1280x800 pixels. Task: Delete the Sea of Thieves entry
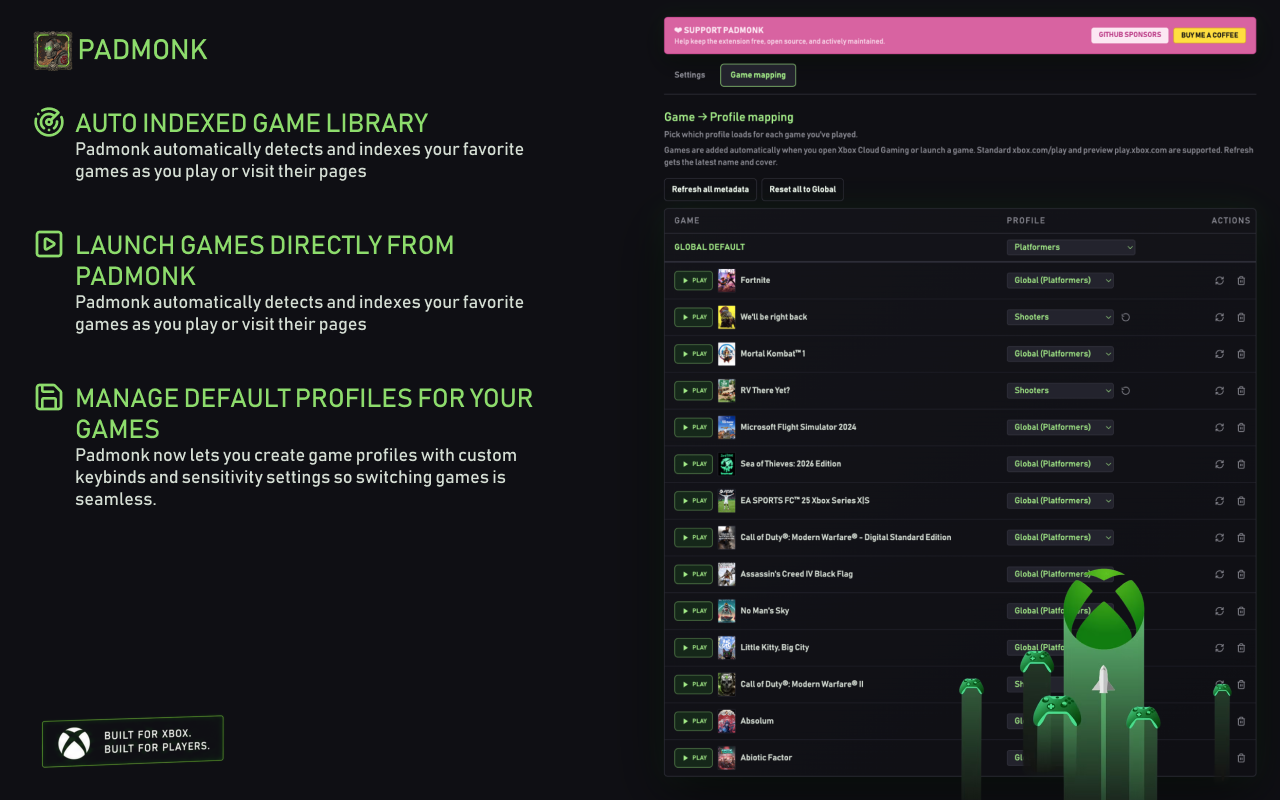pyautogui.click(x=1241, y=464)
